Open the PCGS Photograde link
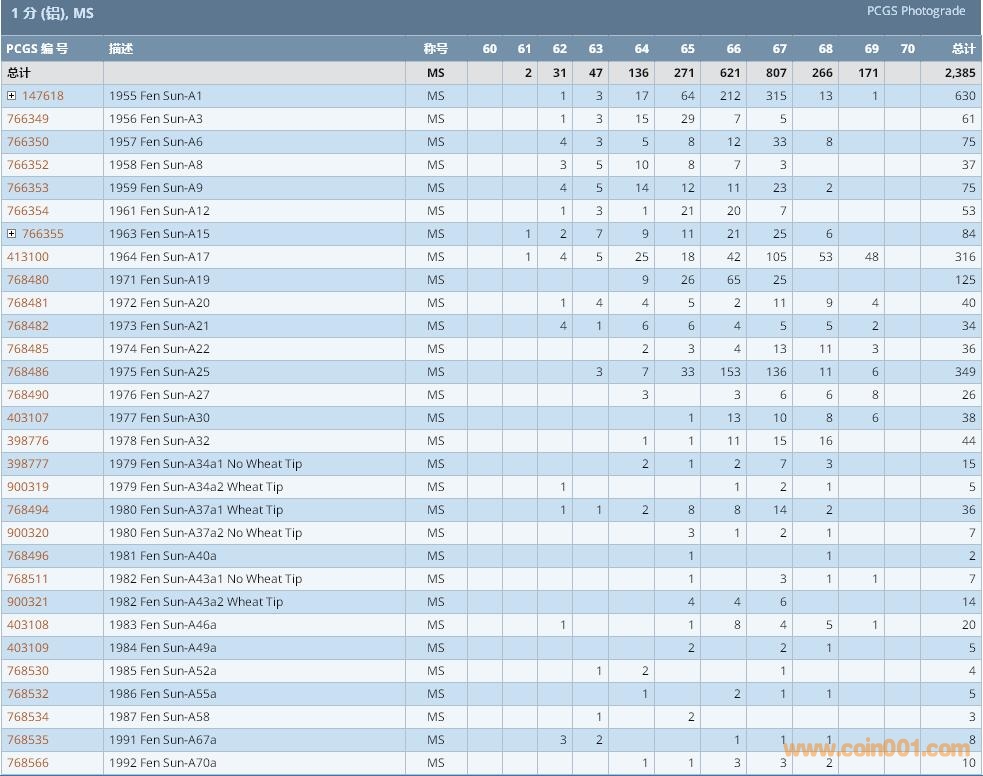Screen dimensions: 983x776 click(915, 12)
